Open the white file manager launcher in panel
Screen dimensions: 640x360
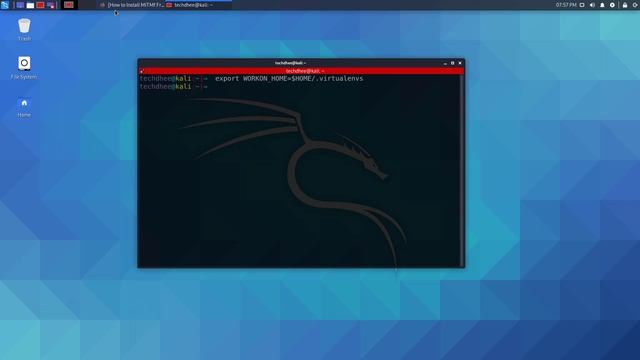[x=30, y=5]
